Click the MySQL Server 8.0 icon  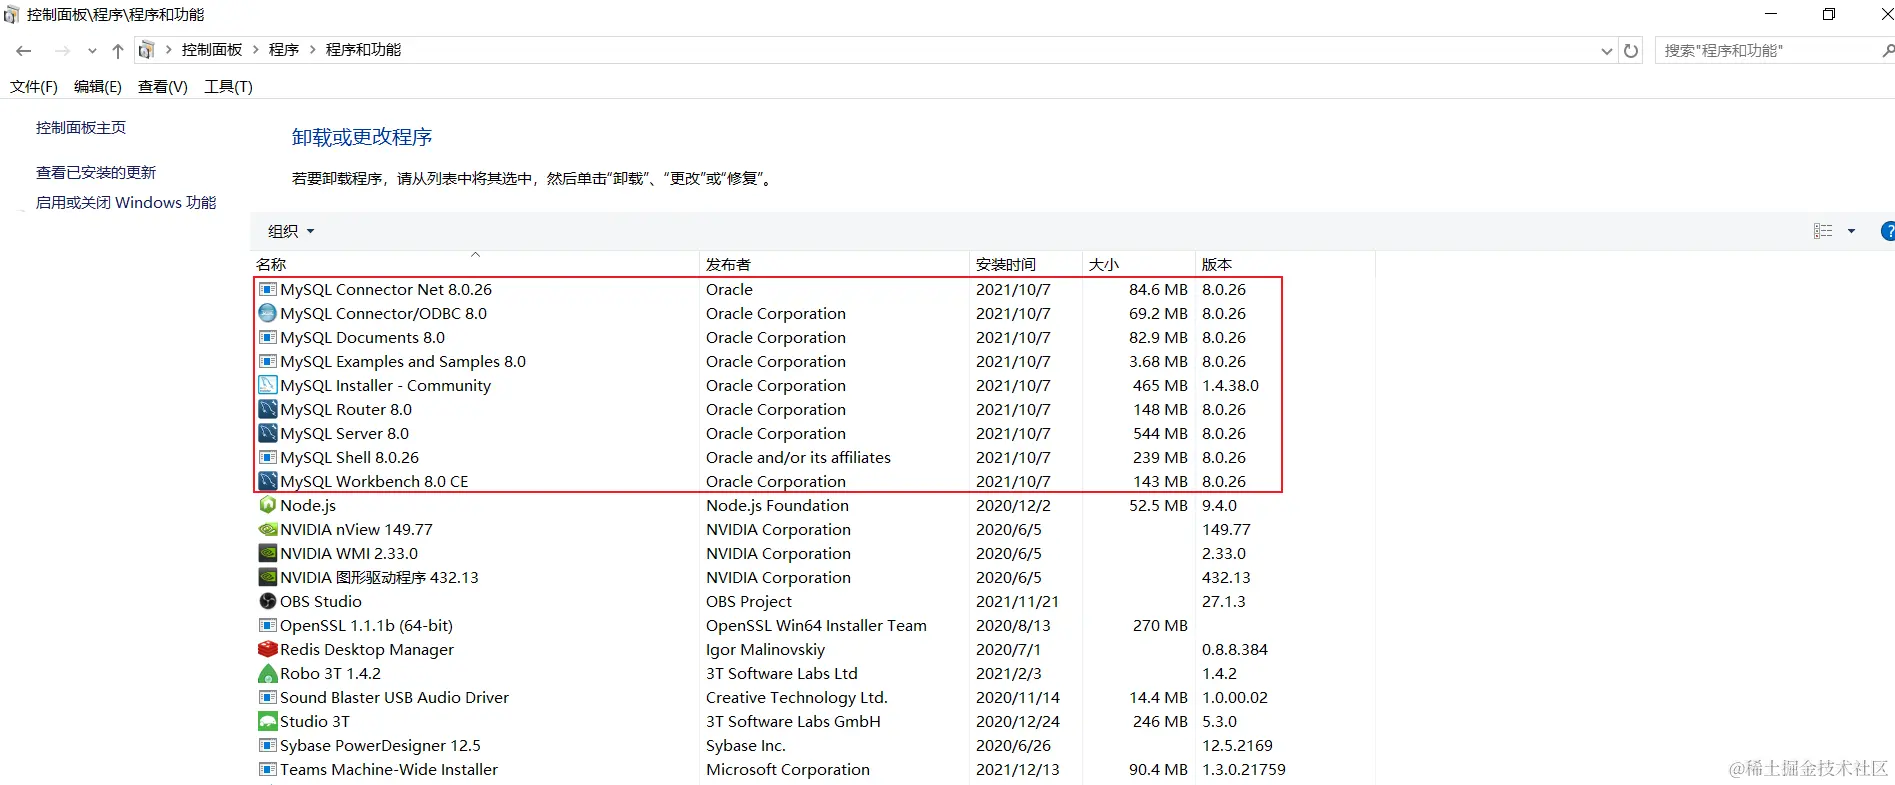point(268,433)
